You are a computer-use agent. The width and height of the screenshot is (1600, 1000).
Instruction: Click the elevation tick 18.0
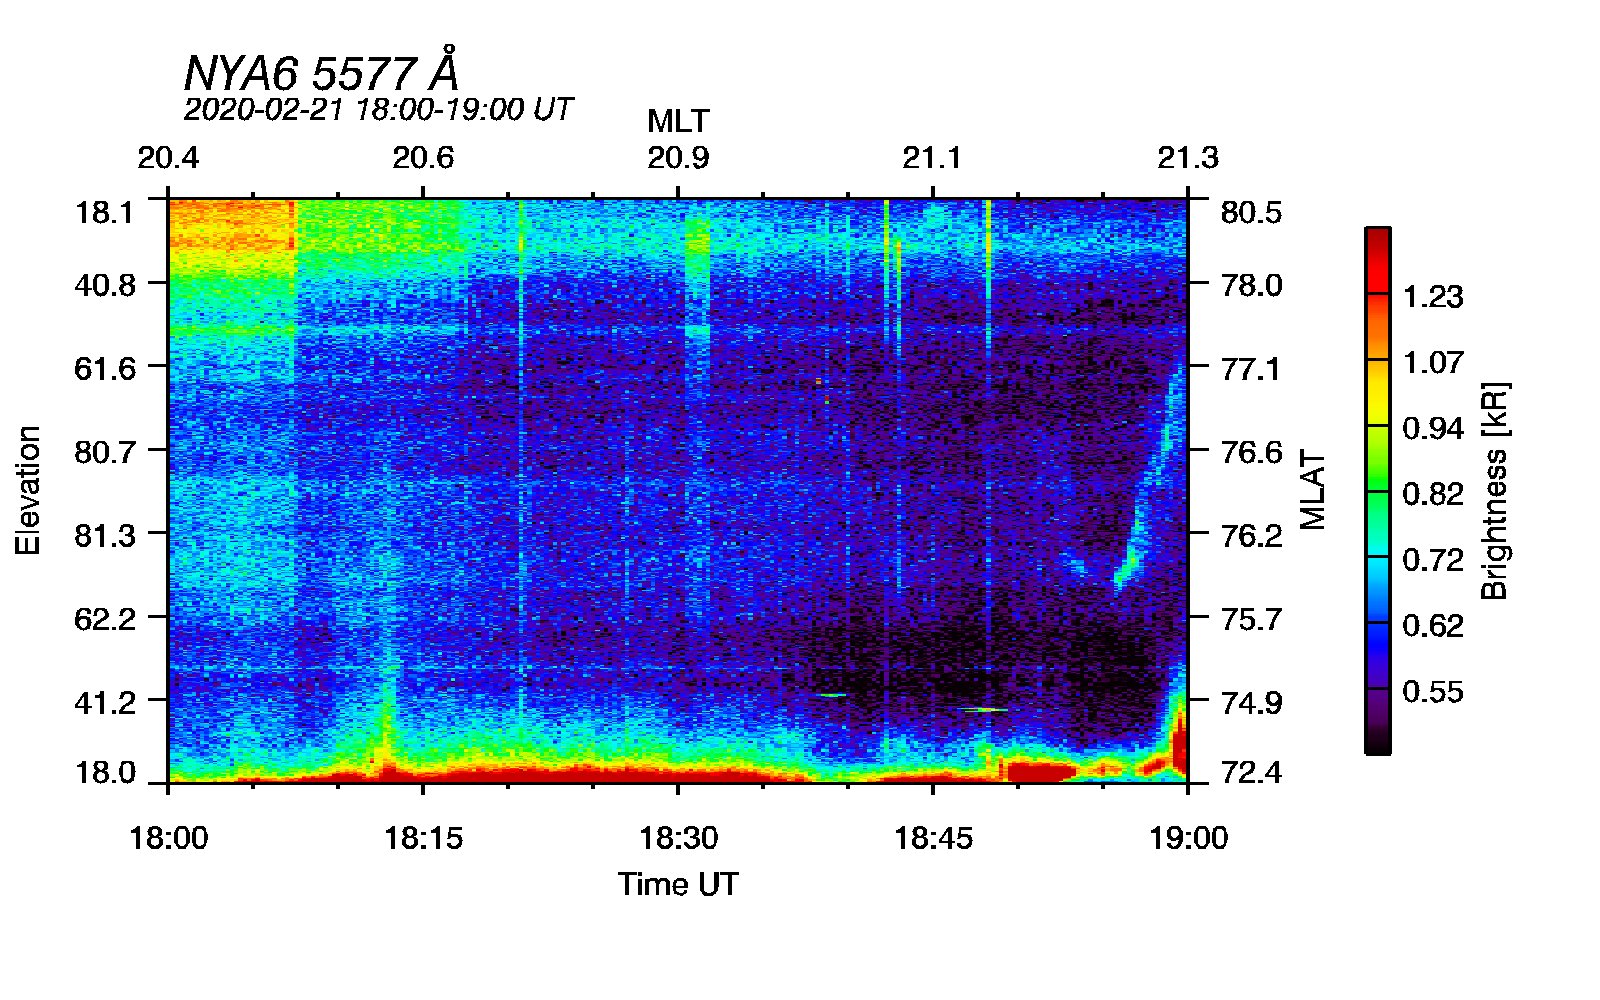pos(105,773)
